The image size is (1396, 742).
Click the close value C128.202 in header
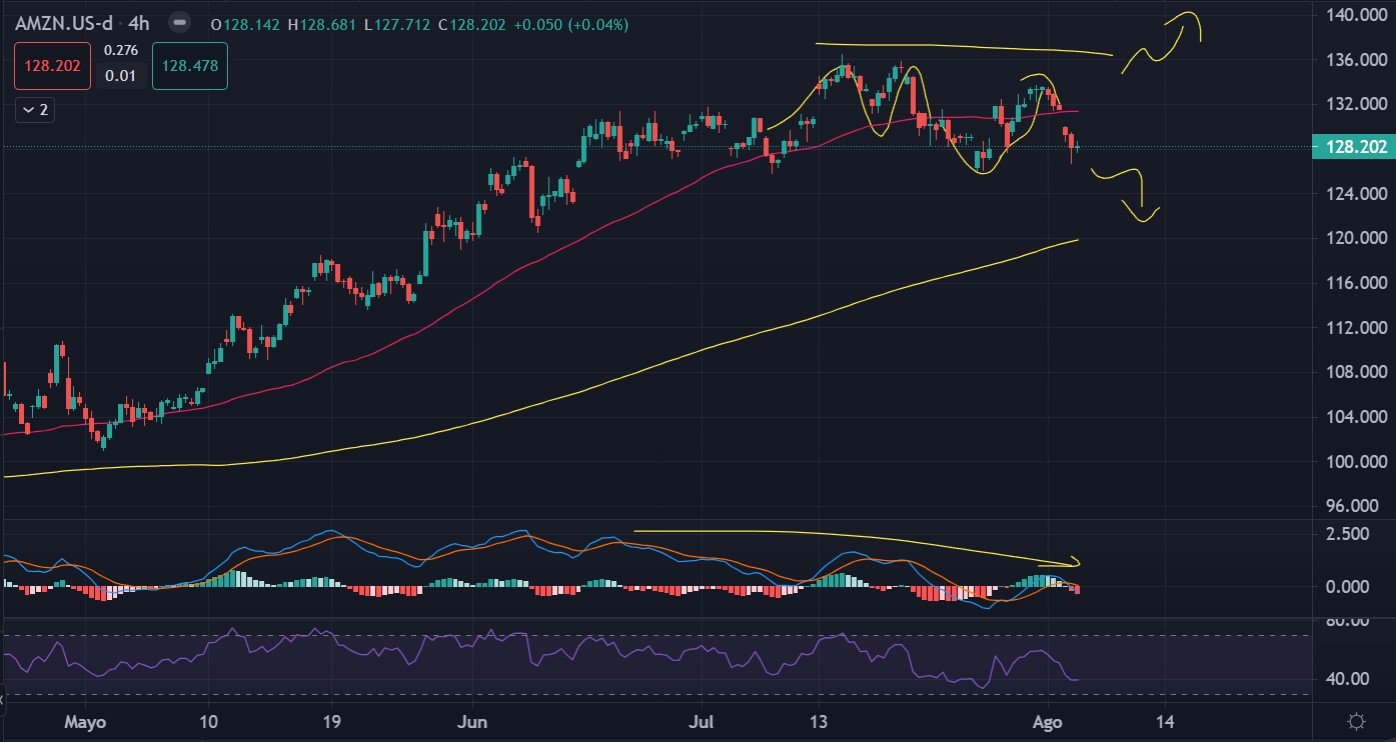coord(472,25)
